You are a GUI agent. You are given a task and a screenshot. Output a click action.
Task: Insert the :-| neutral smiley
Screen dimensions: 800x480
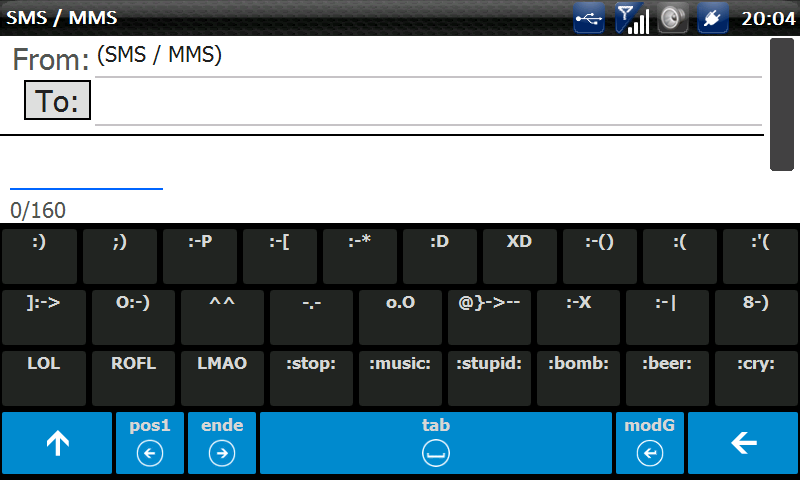(667, 317)
